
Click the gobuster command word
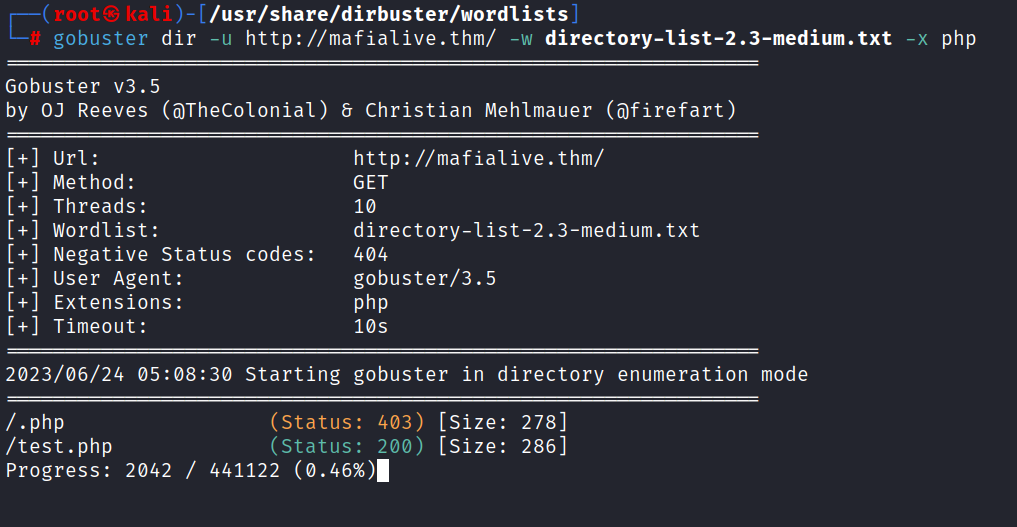[x=101, y=39]
